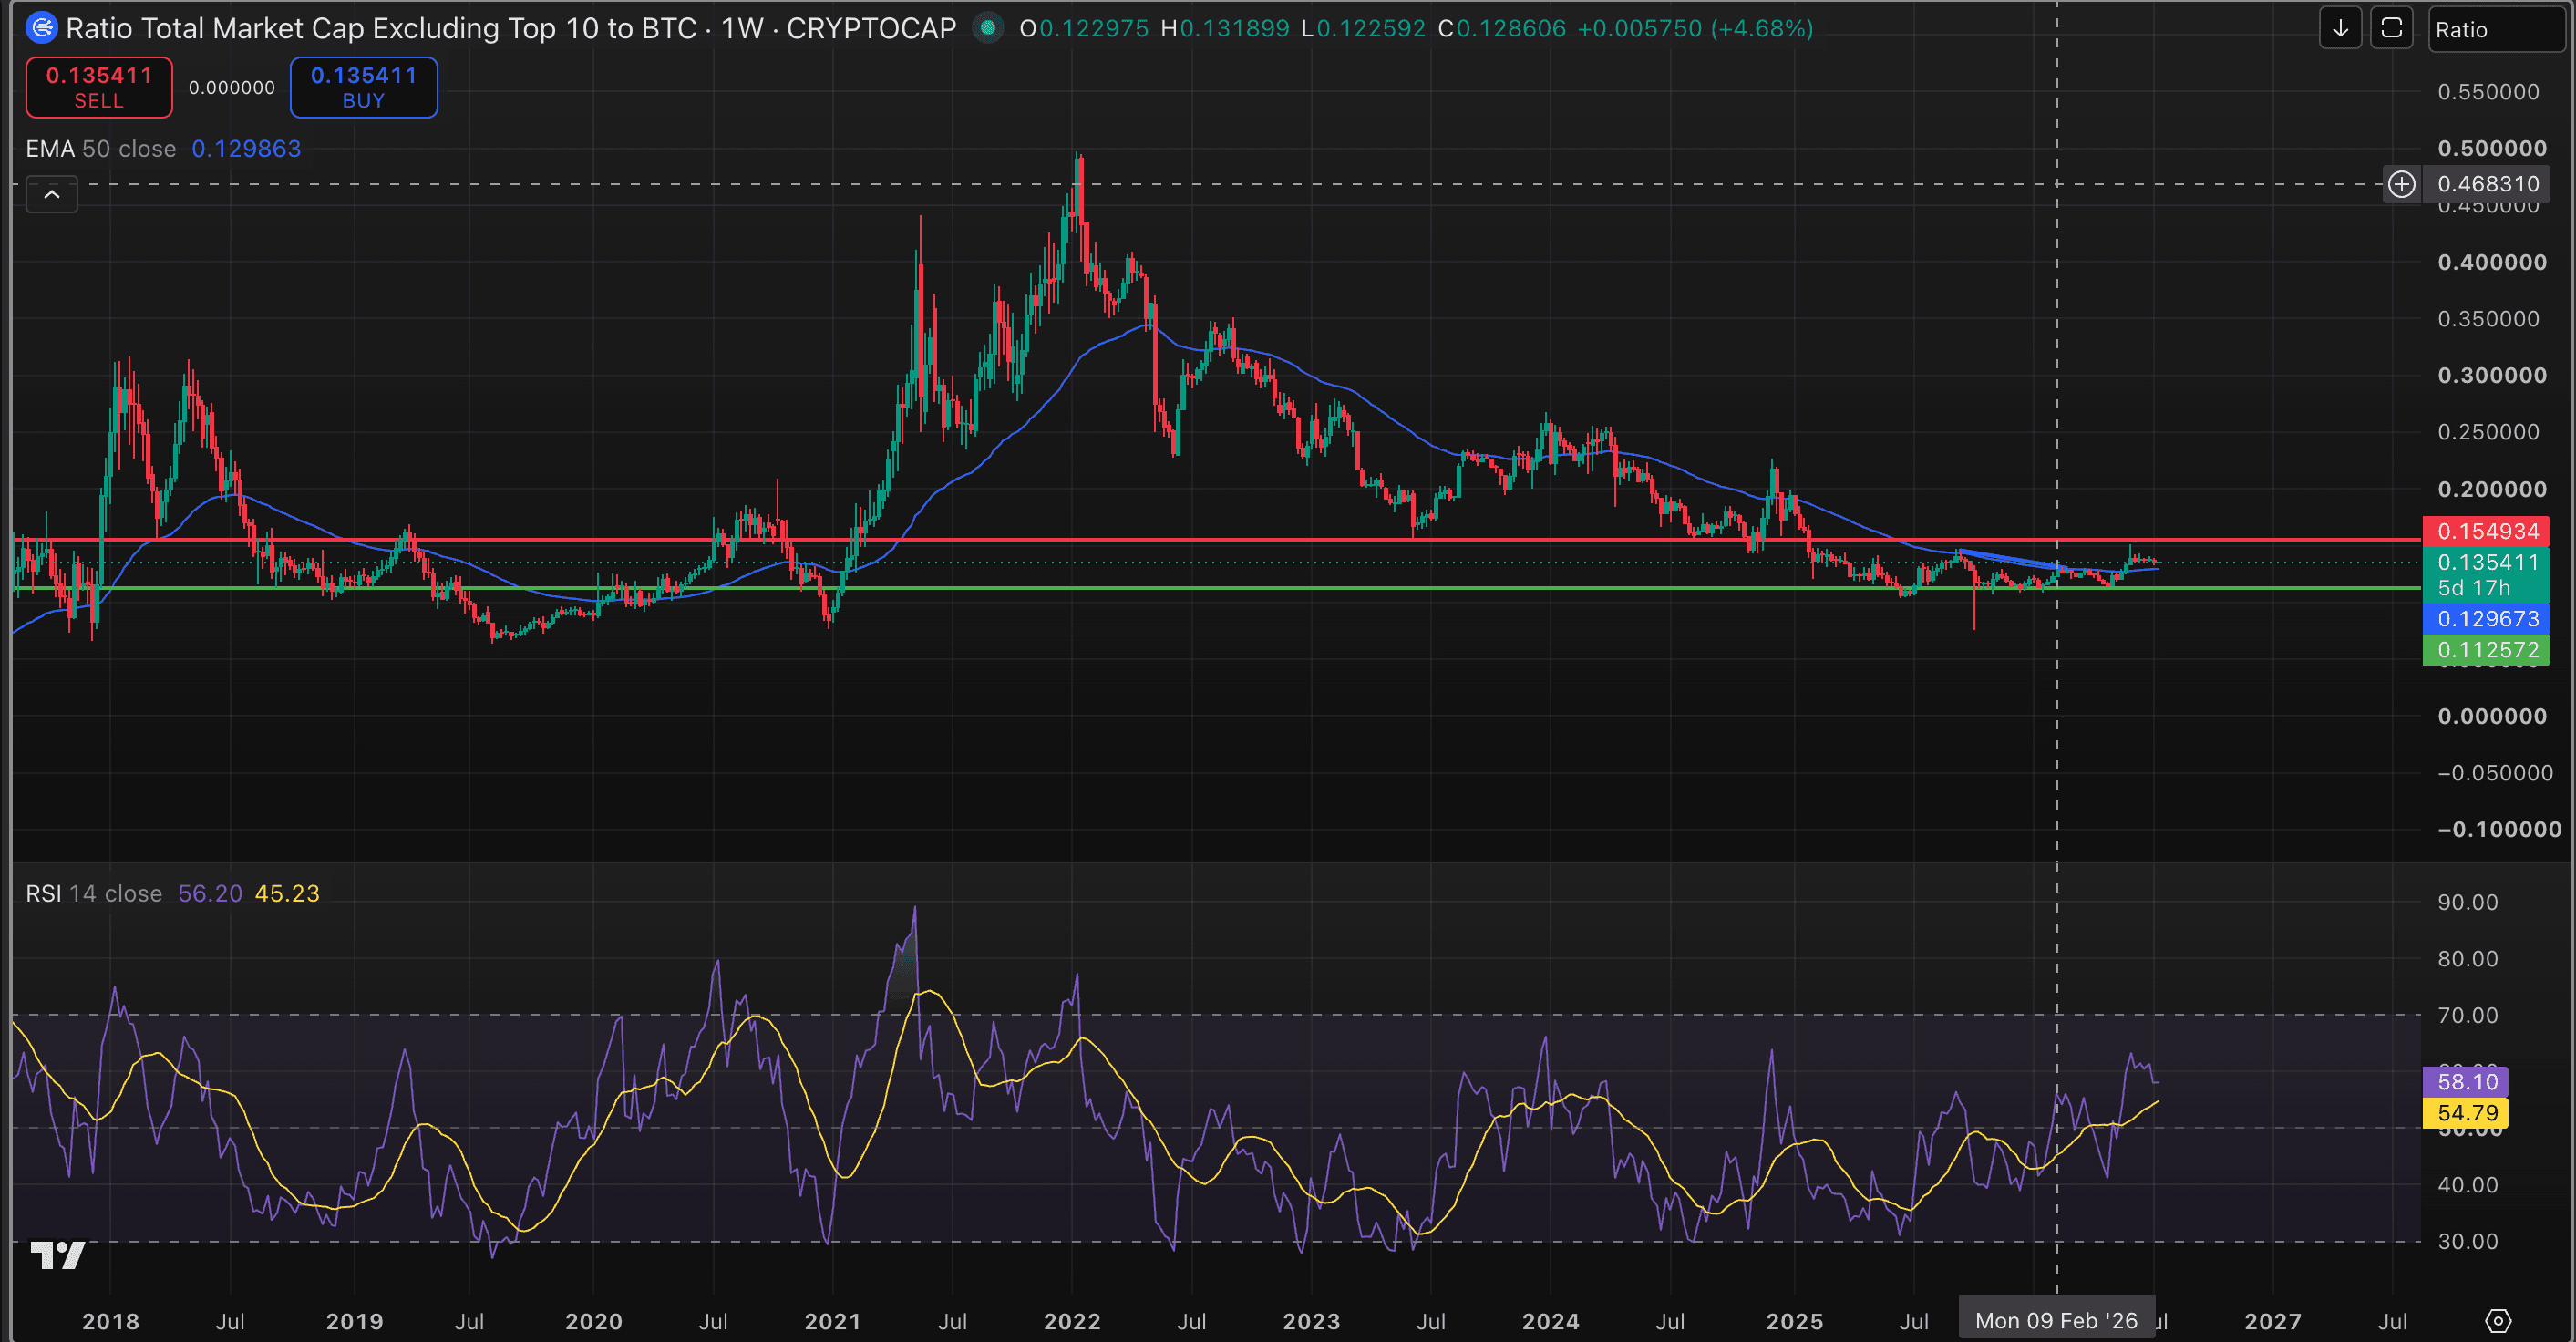Select the EMA 50 close indicator legend

click(101, 149)
